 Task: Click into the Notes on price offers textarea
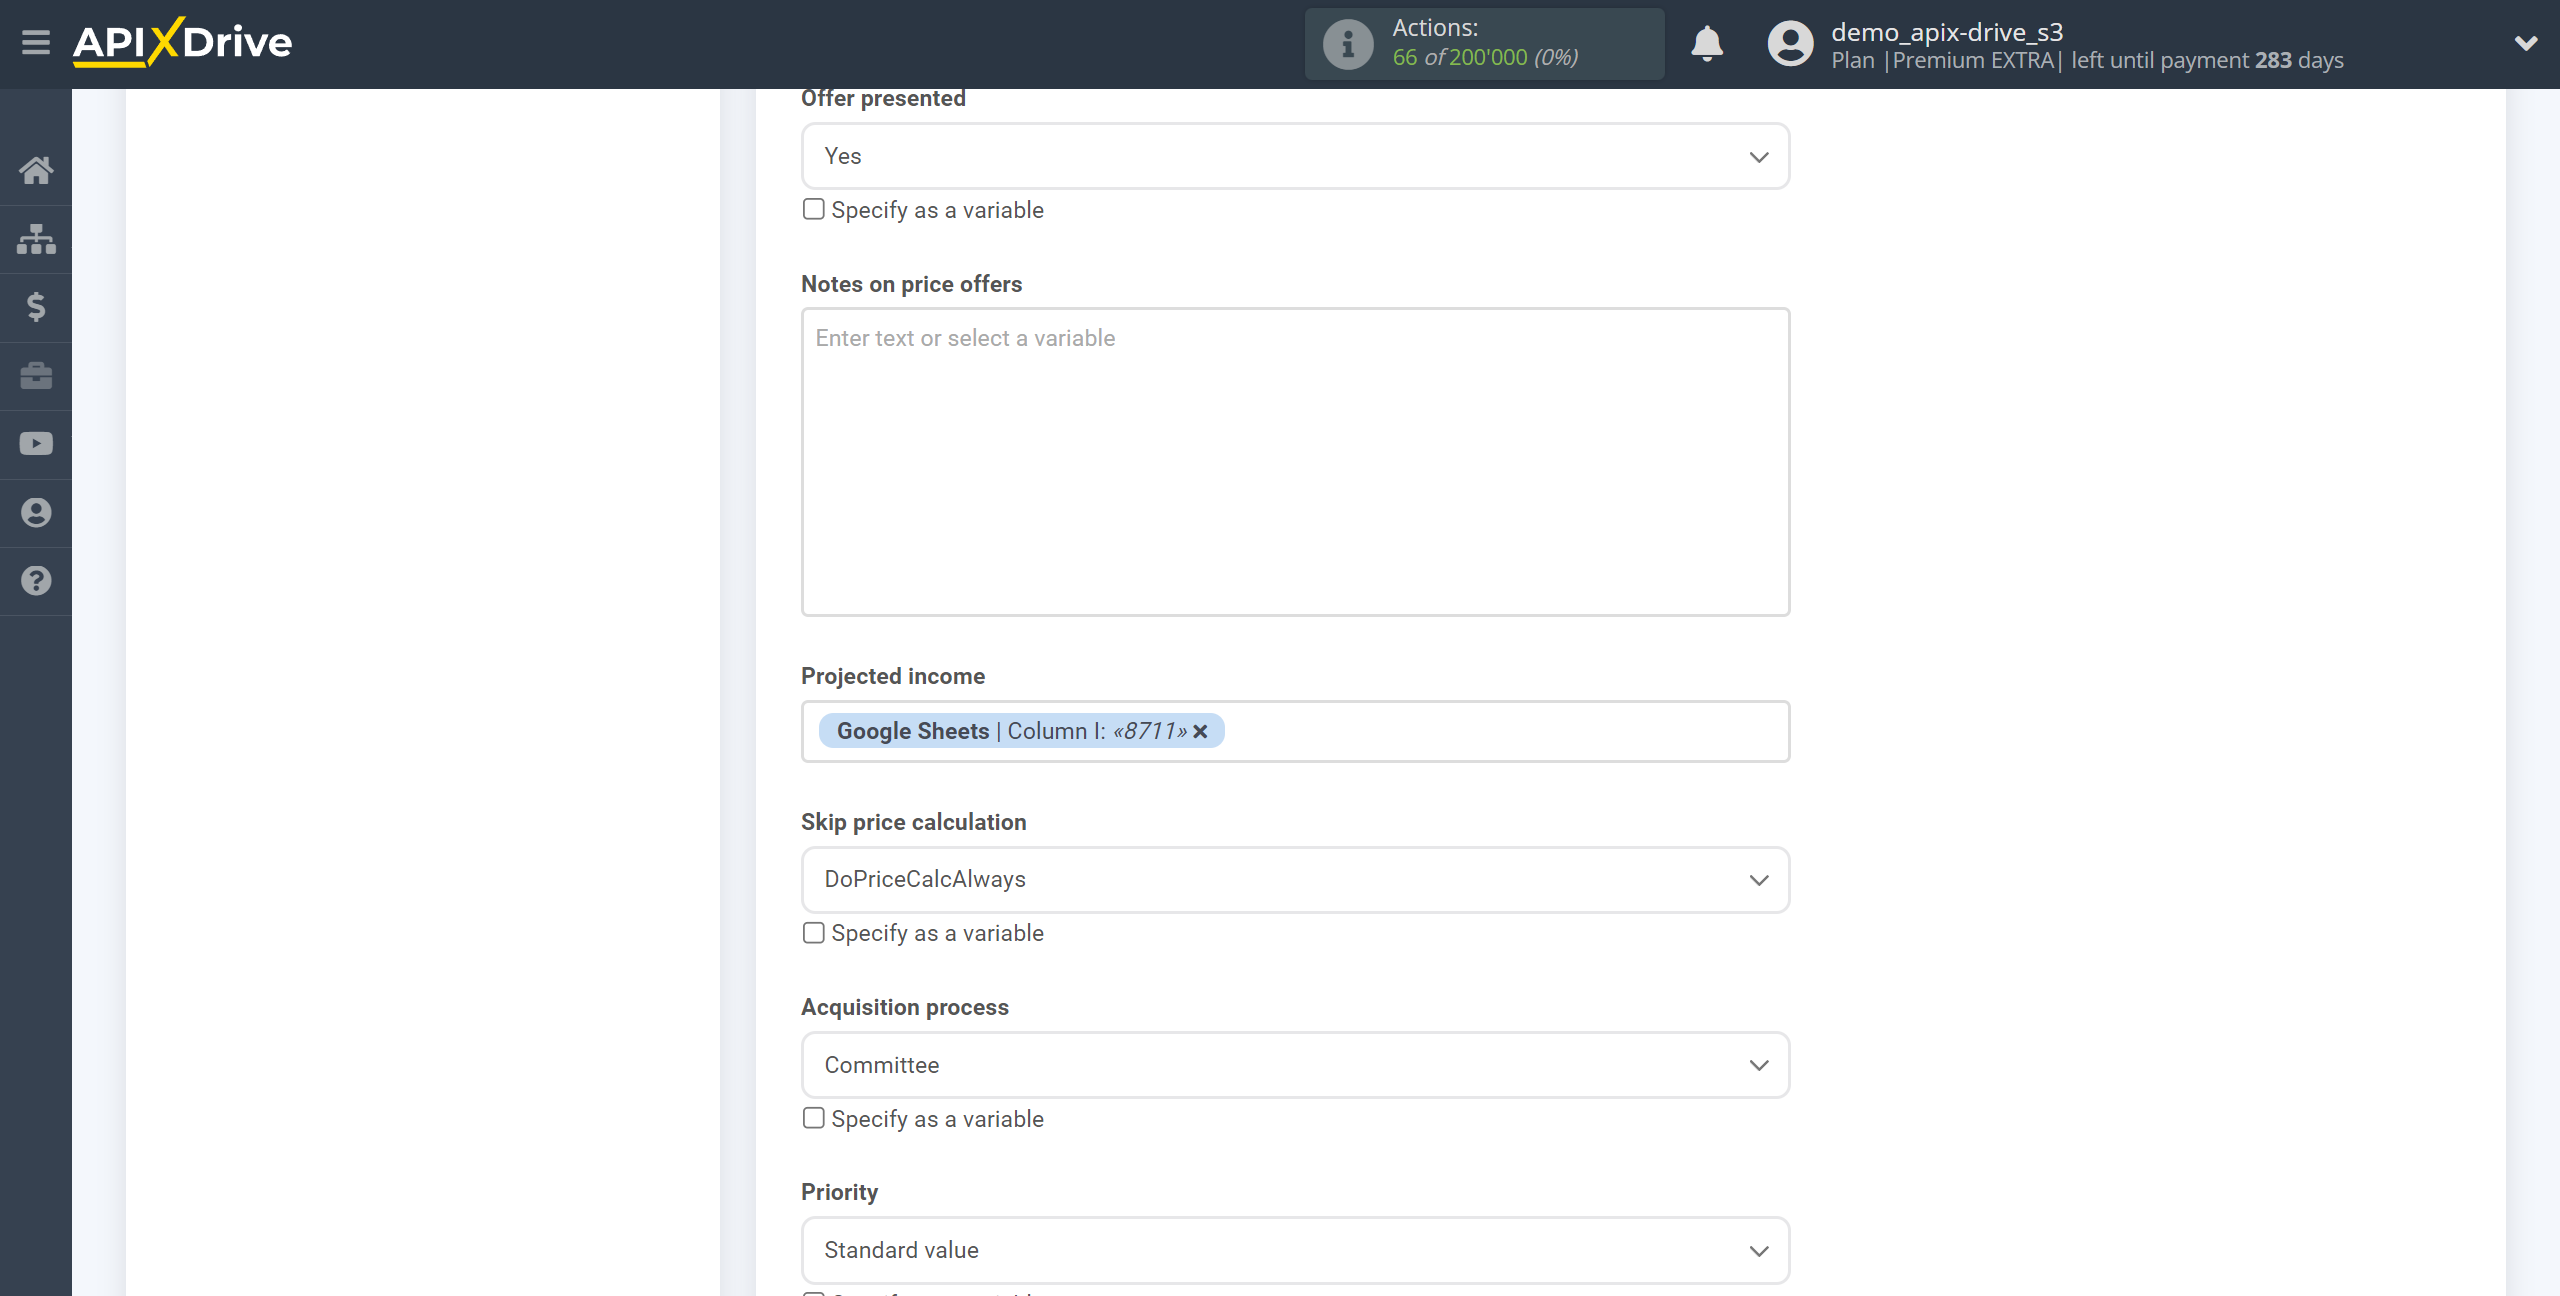click(x=1295, y=462)
